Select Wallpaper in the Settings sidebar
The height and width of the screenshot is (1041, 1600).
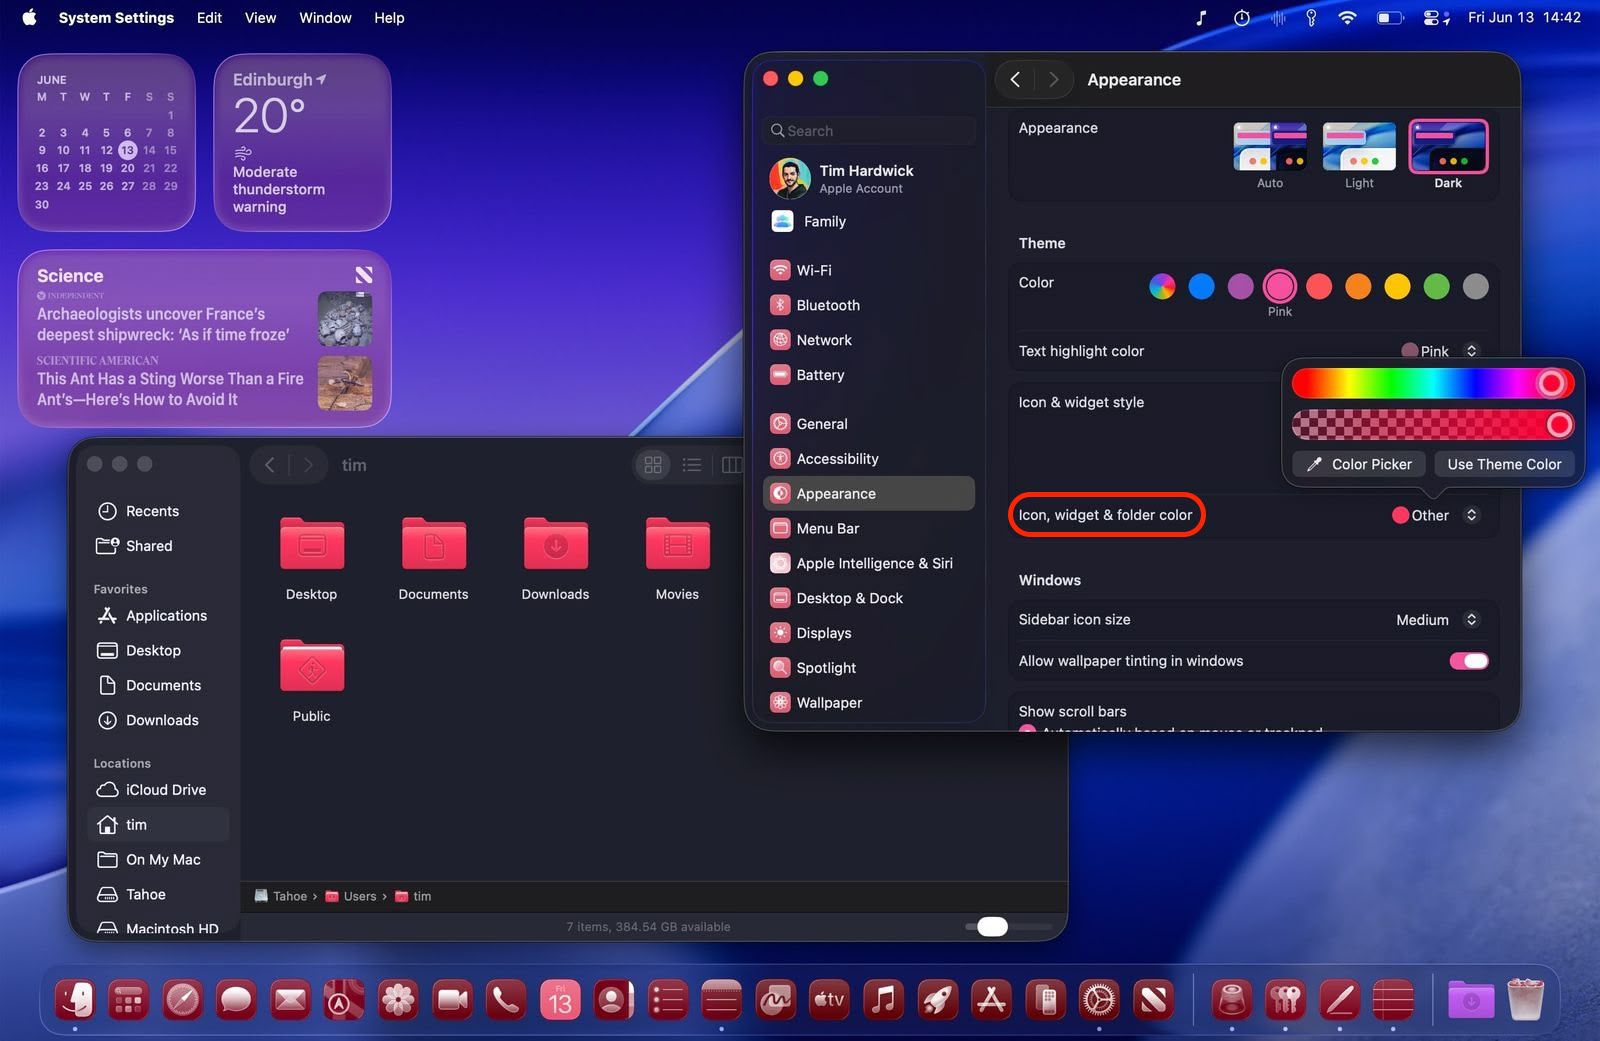coord(828,702)
